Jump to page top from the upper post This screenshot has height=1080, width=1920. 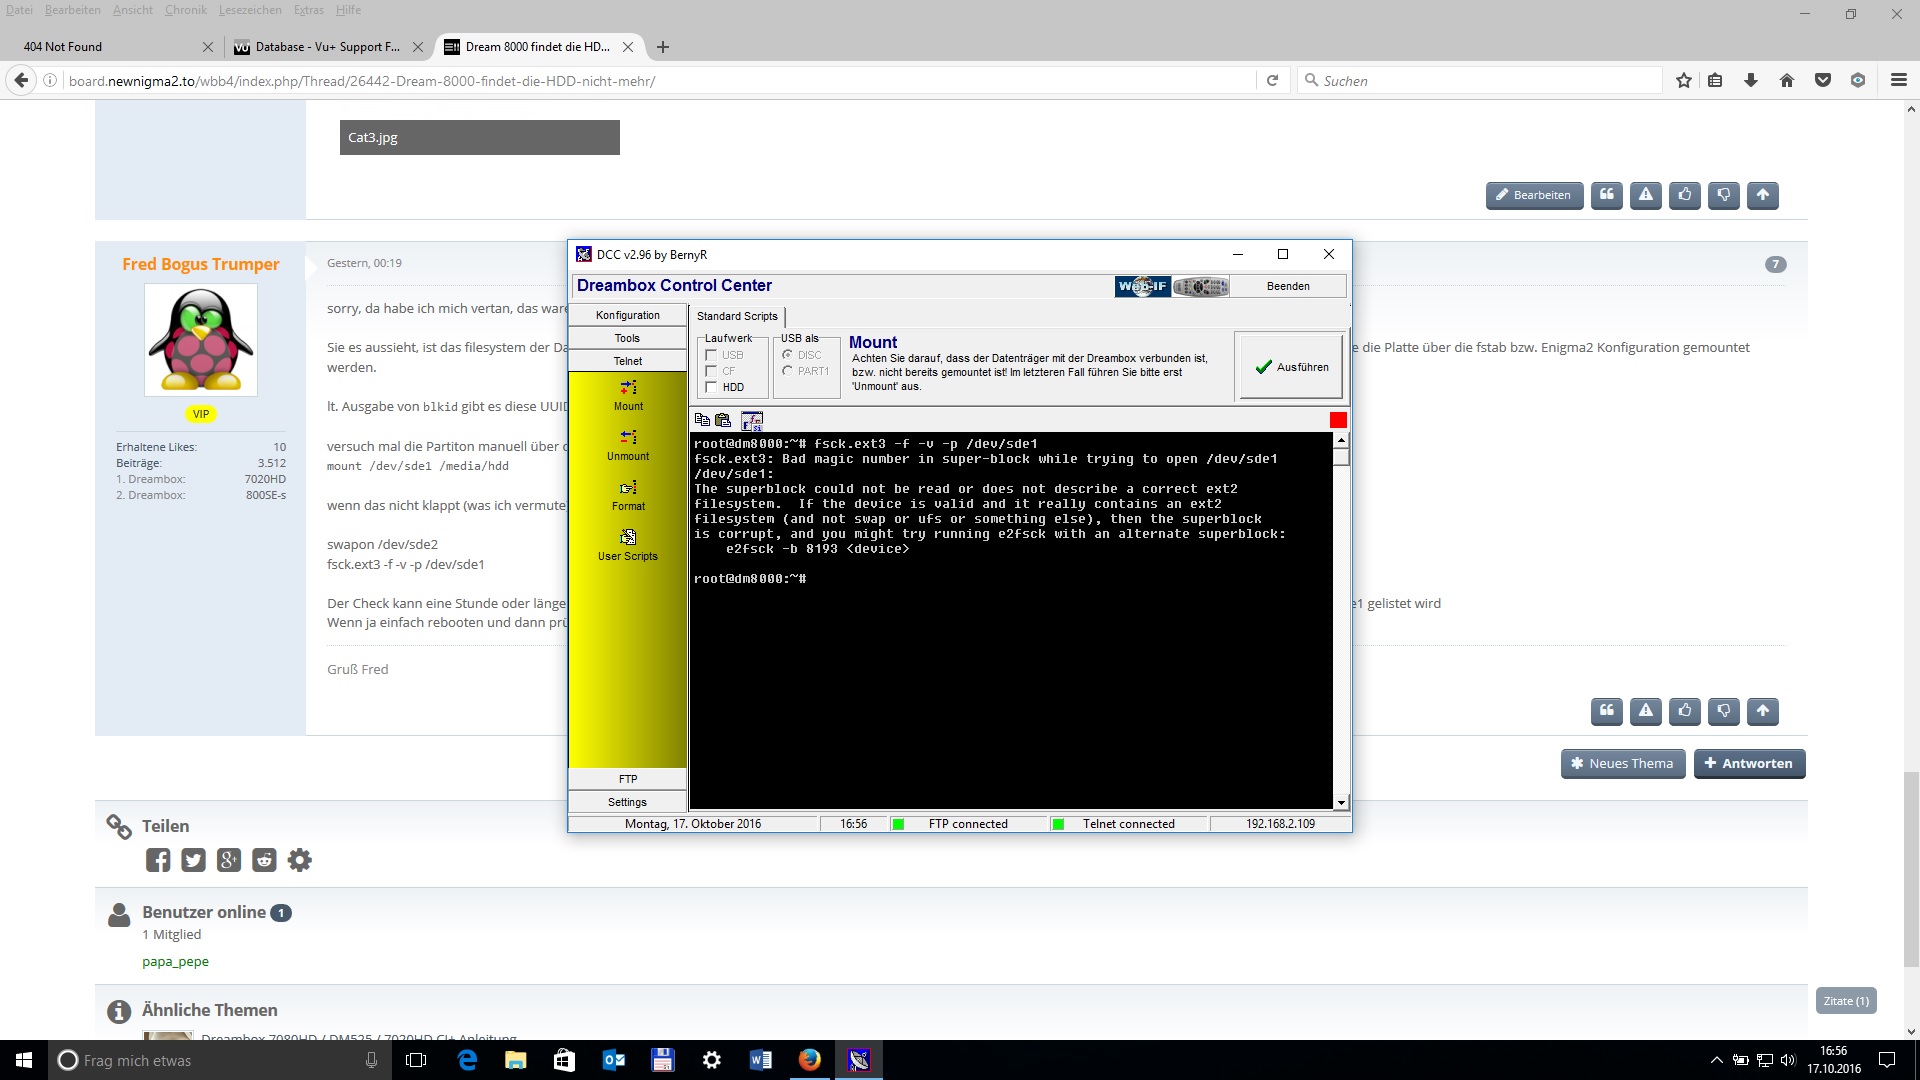click(1763, 195)
